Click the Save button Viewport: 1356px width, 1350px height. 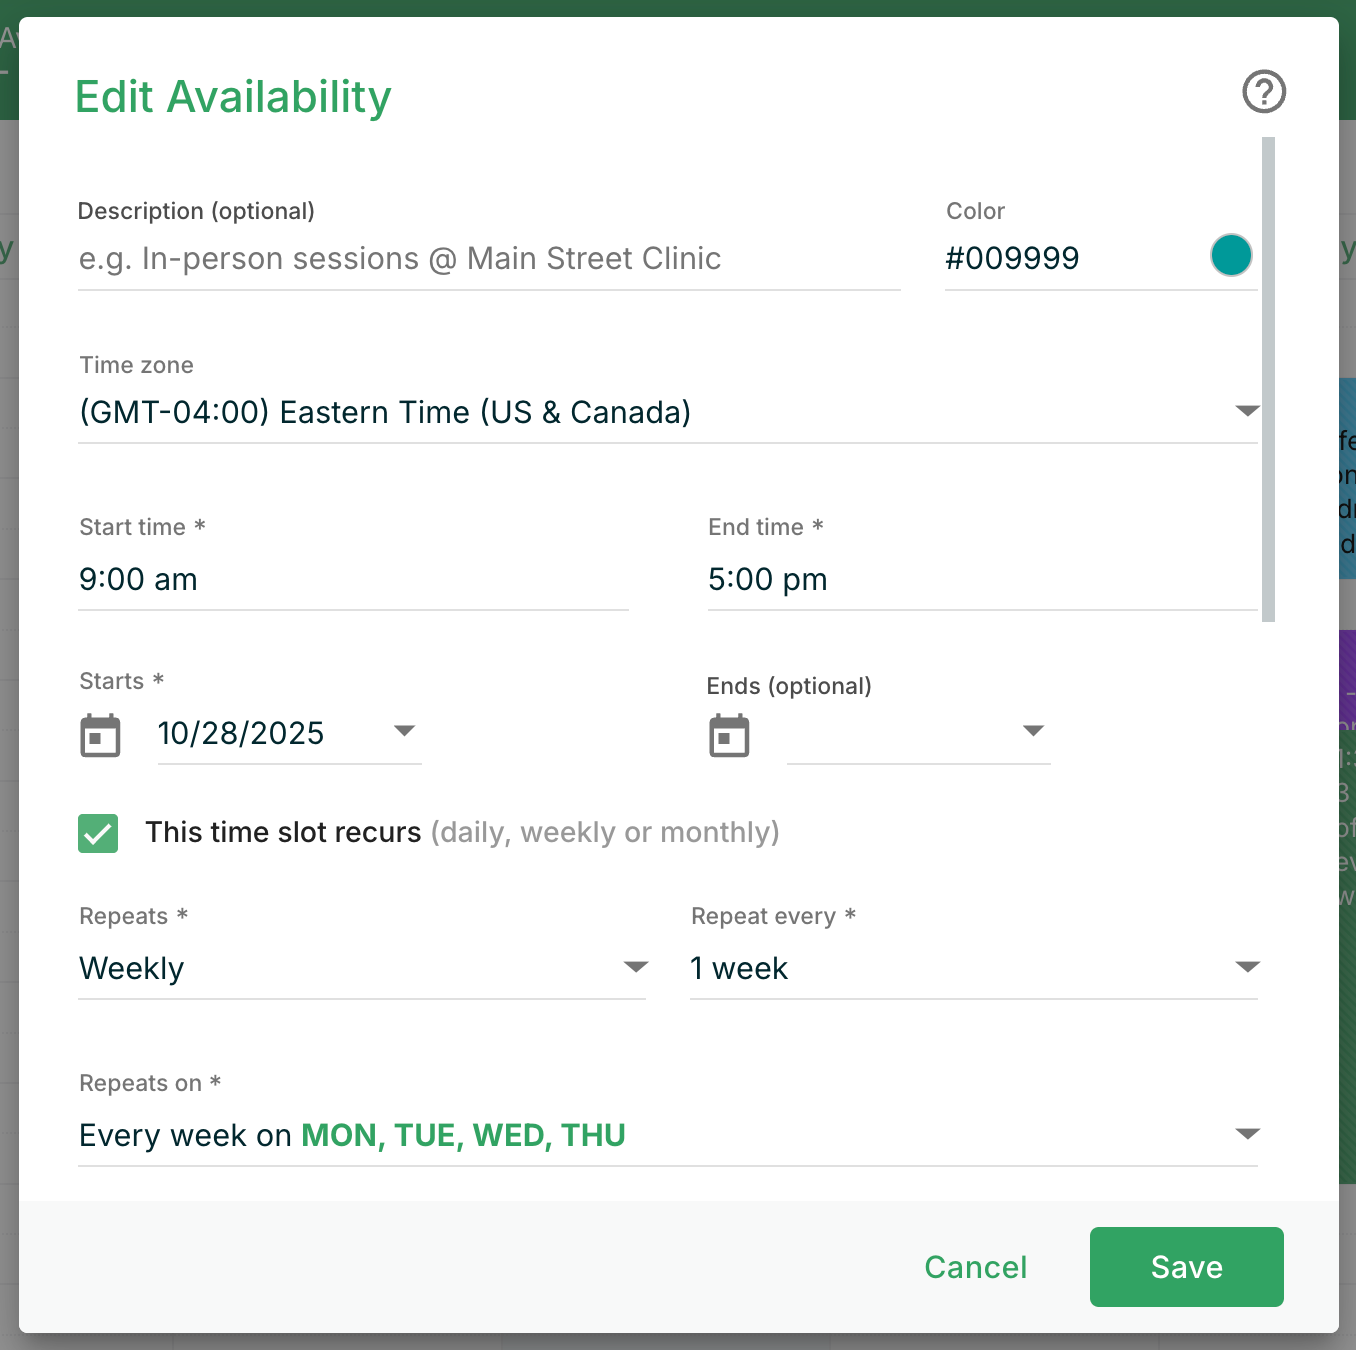[1186, 1267]
